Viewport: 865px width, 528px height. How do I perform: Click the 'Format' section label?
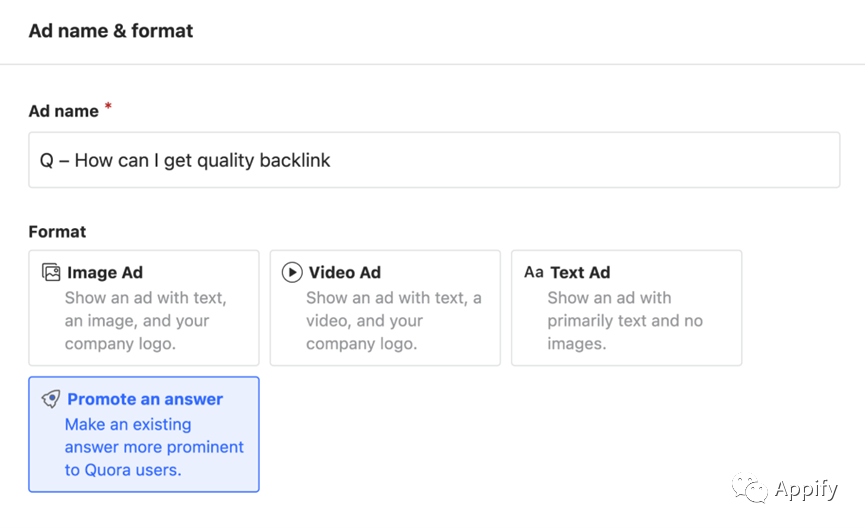[x=57, y=232]
